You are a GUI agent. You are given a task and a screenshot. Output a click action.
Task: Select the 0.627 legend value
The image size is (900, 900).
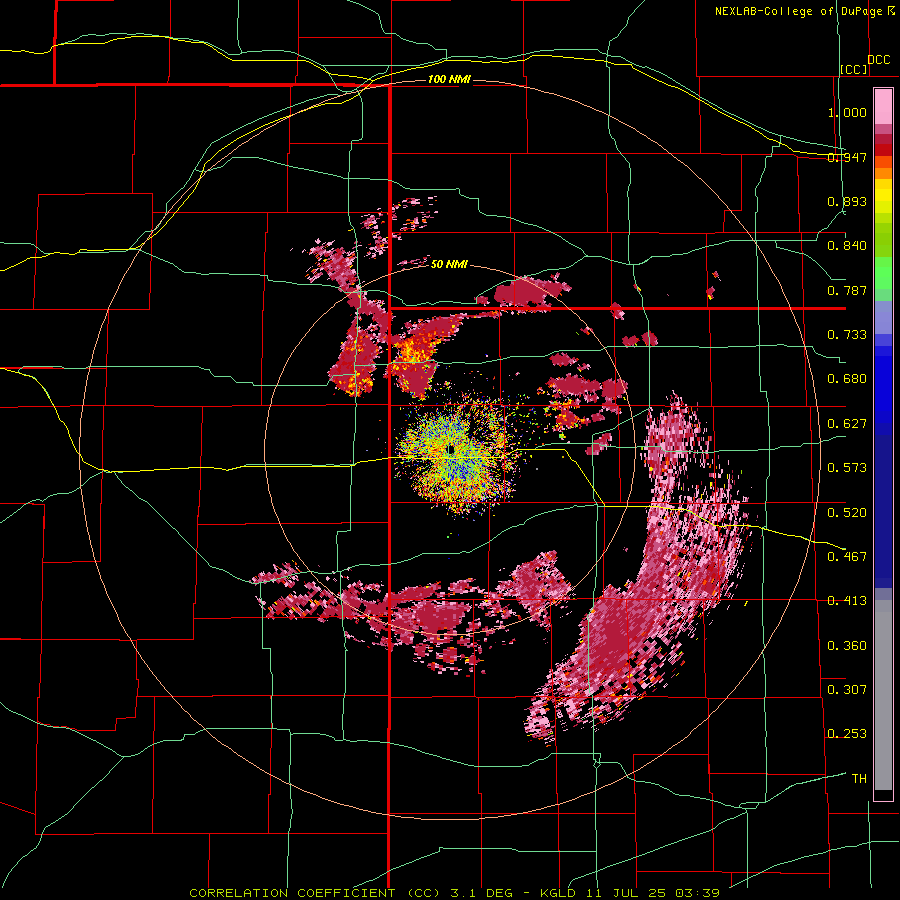[847, 424]
